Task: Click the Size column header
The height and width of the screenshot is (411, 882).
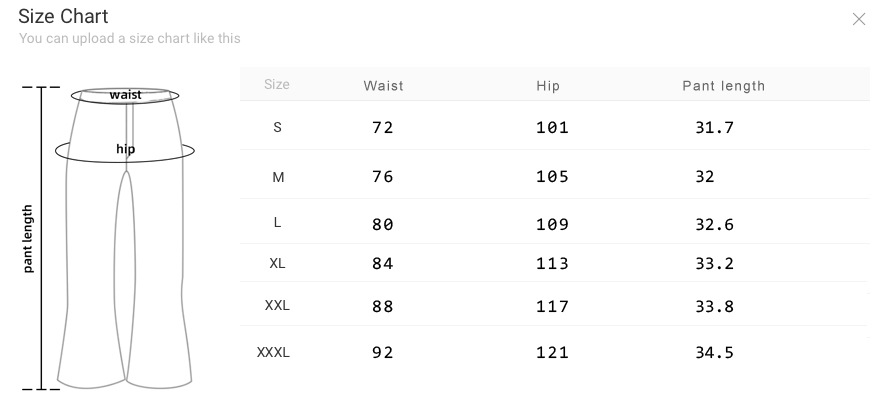Action: (x=277, y=85)
